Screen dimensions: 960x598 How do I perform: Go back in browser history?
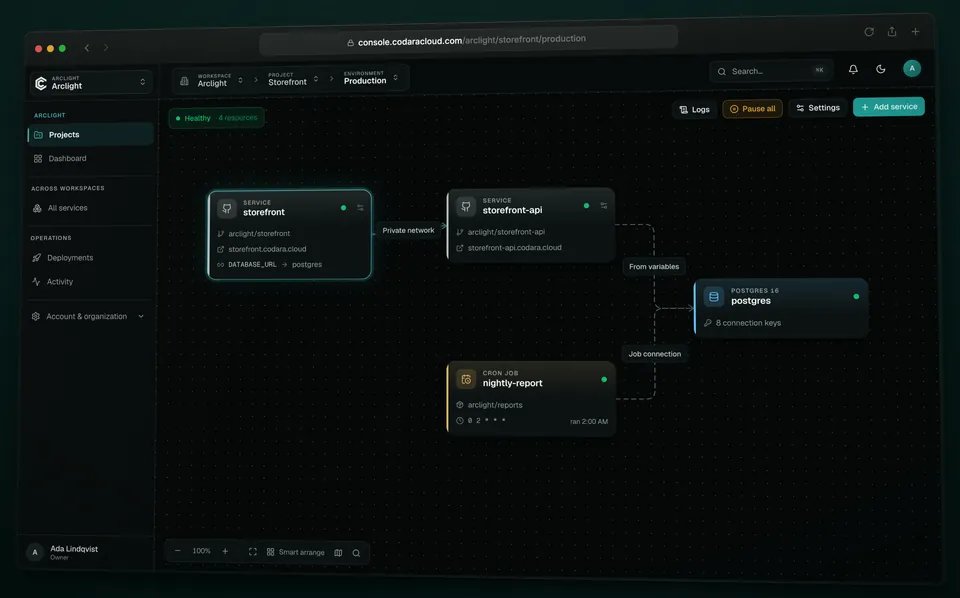coord(87,48)
